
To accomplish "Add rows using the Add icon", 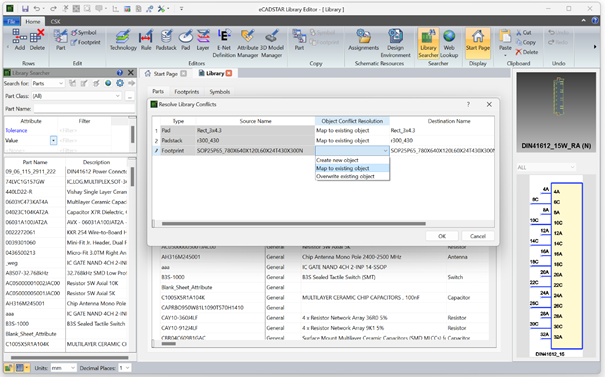I will 20,40.
